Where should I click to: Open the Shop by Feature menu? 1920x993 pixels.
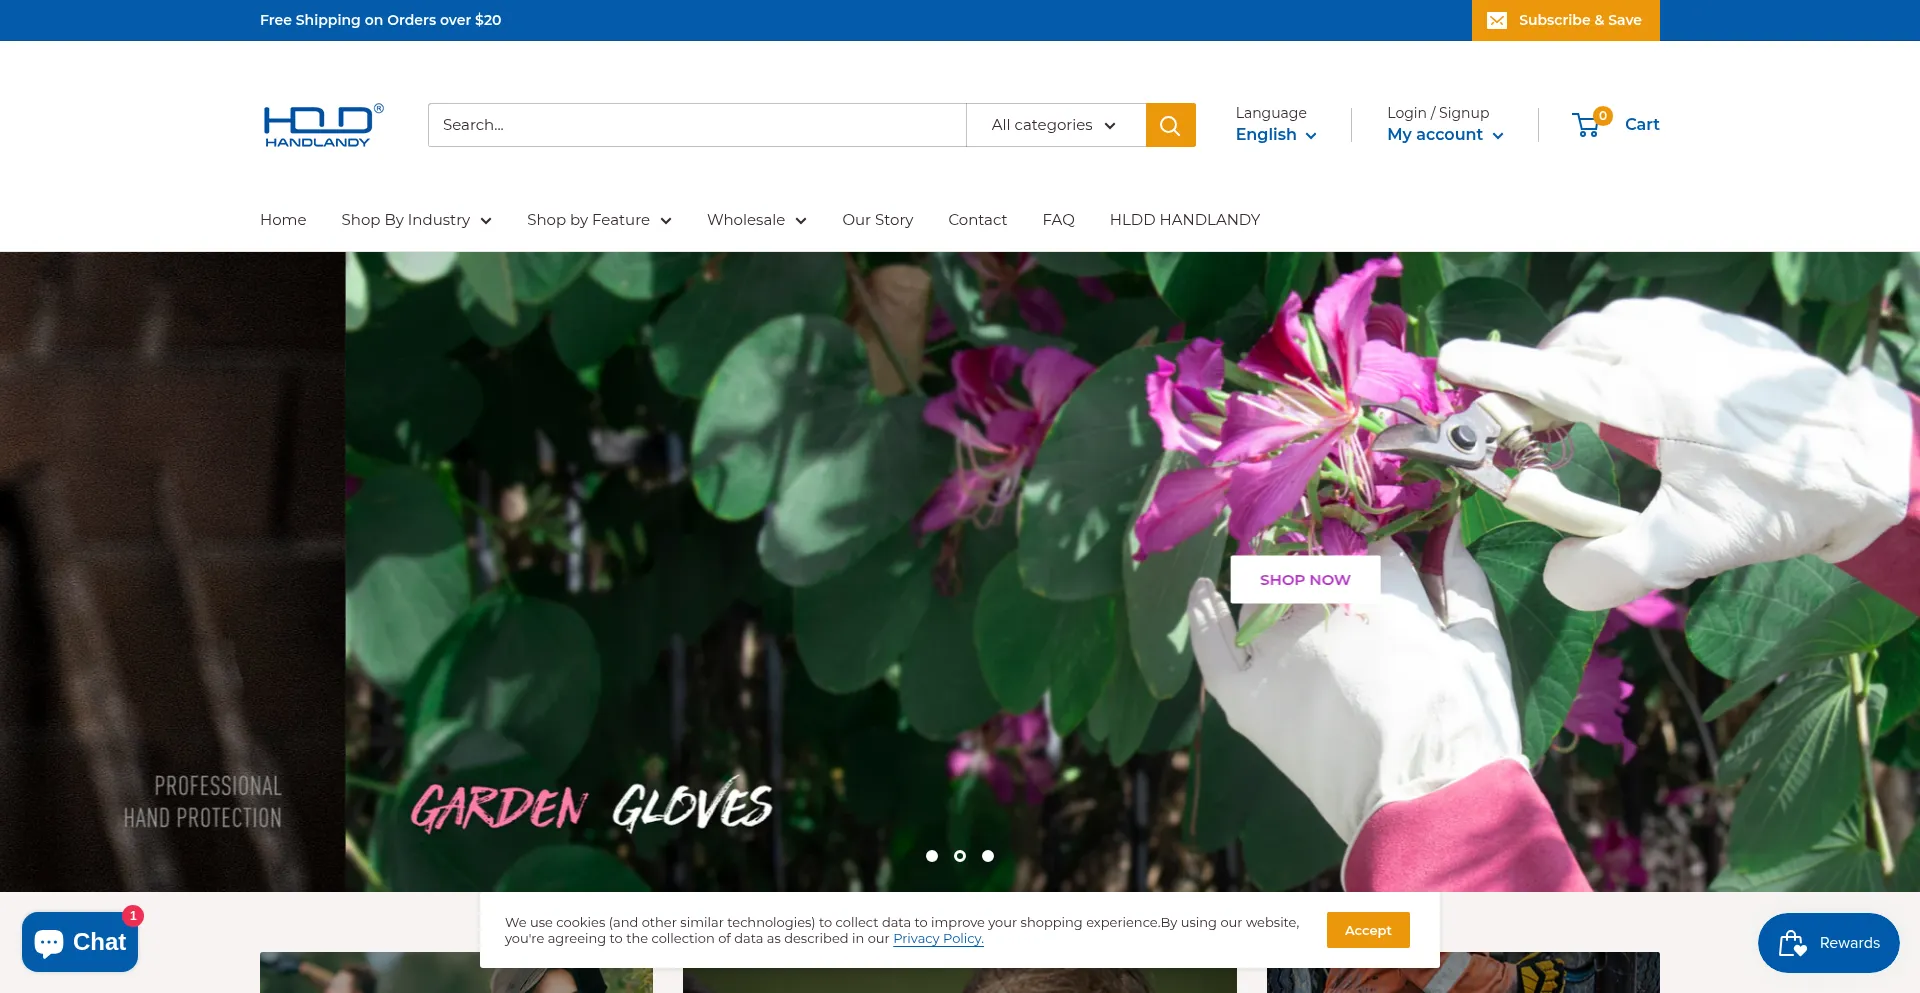598,220
